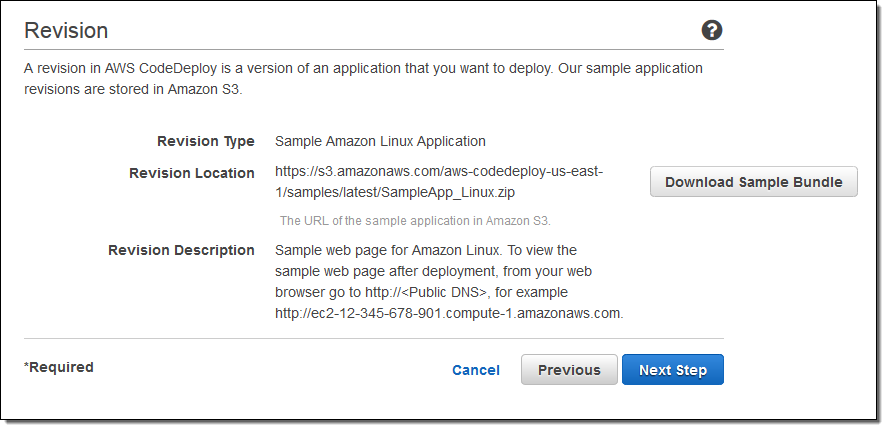The image size is (887, 430).
Task: Click the Revision section heading
Action: (x=66, y=30)
